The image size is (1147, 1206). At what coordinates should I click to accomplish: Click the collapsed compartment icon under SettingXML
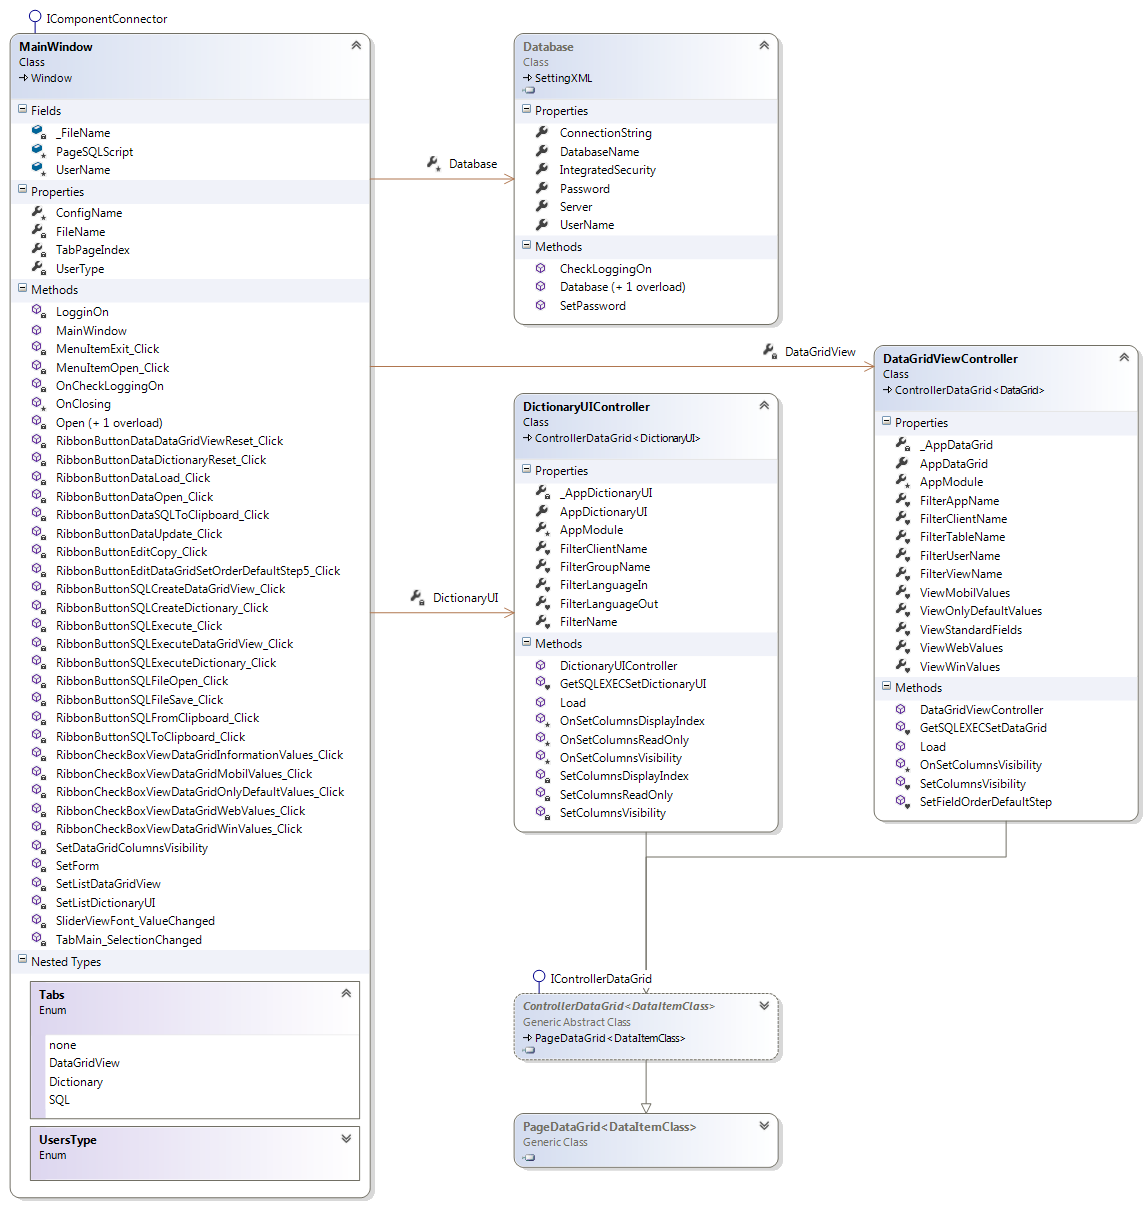pyautogui.click(x=529, y=90)
